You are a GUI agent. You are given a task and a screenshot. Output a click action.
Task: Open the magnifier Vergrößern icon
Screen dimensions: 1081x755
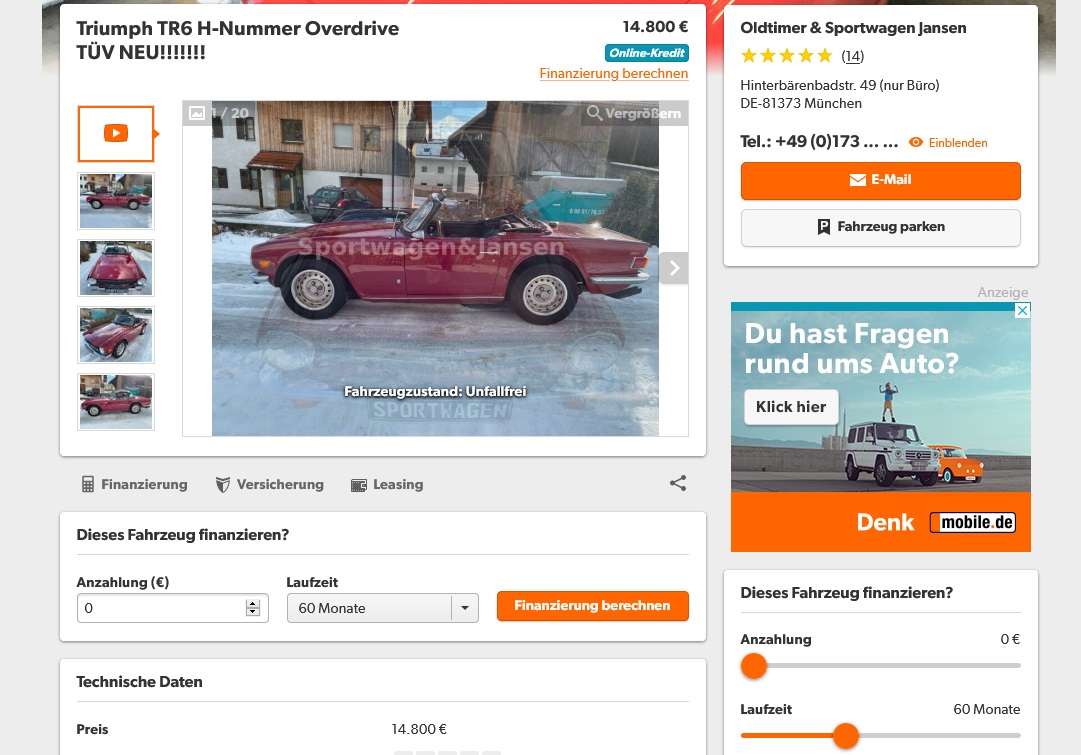[x=594, y=112]
